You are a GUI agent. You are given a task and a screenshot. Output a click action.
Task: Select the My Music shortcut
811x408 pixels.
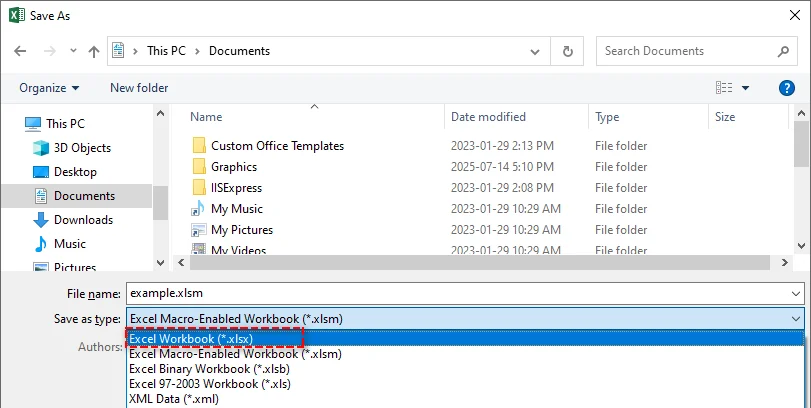[x=237, y=209]
